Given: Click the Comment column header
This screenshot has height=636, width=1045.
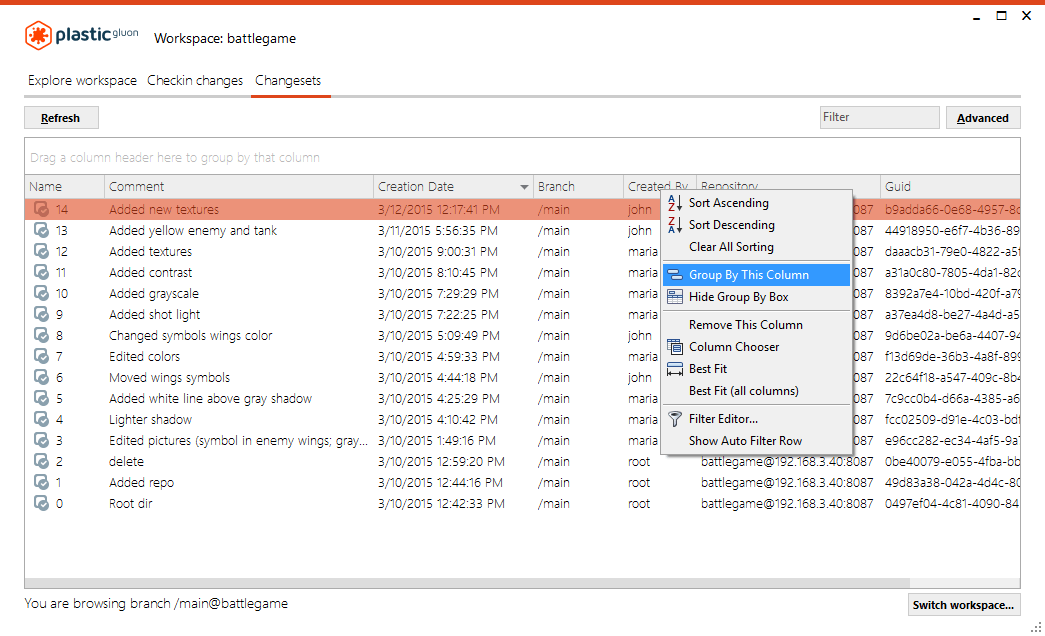Looking at the screenshot, I should 239,187.
